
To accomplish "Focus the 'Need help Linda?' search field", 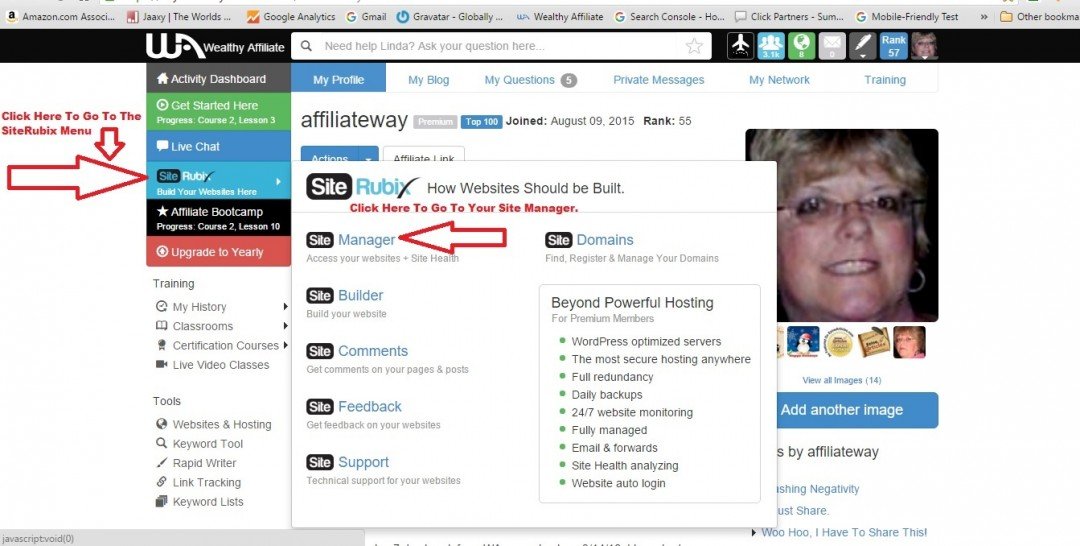I will (x=501, y=46).
